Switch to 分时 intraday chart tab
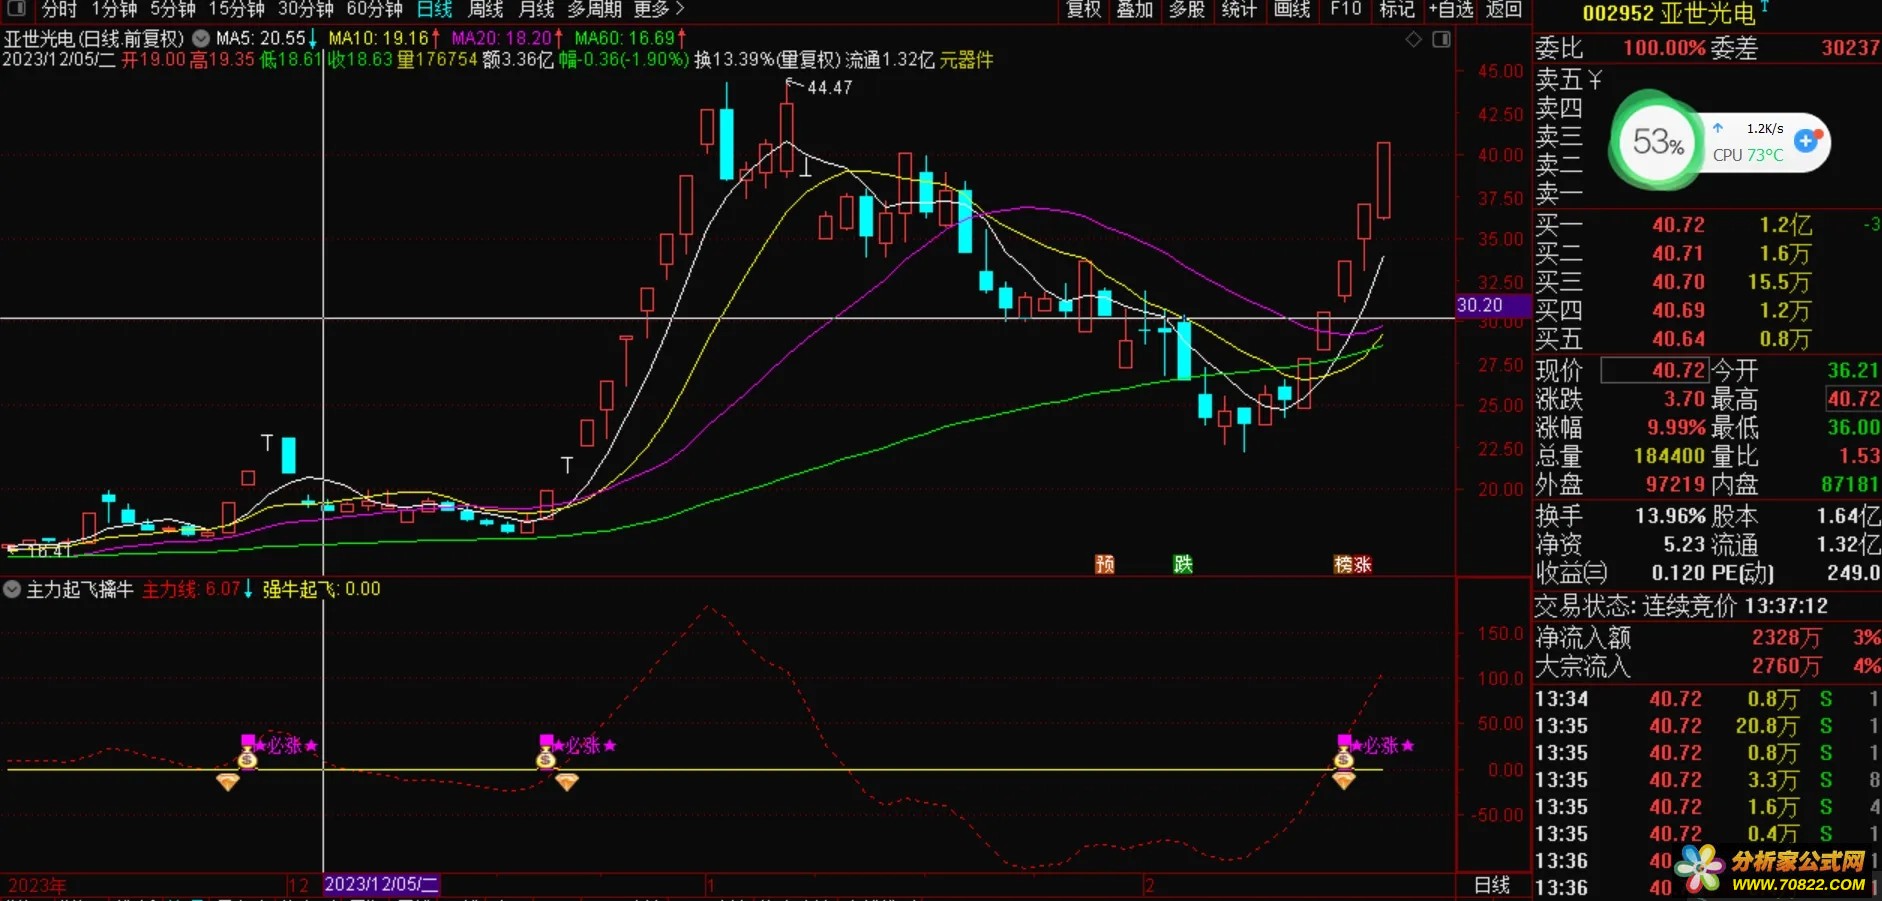Screen dimensions: 1882x901 click(59, 9)
